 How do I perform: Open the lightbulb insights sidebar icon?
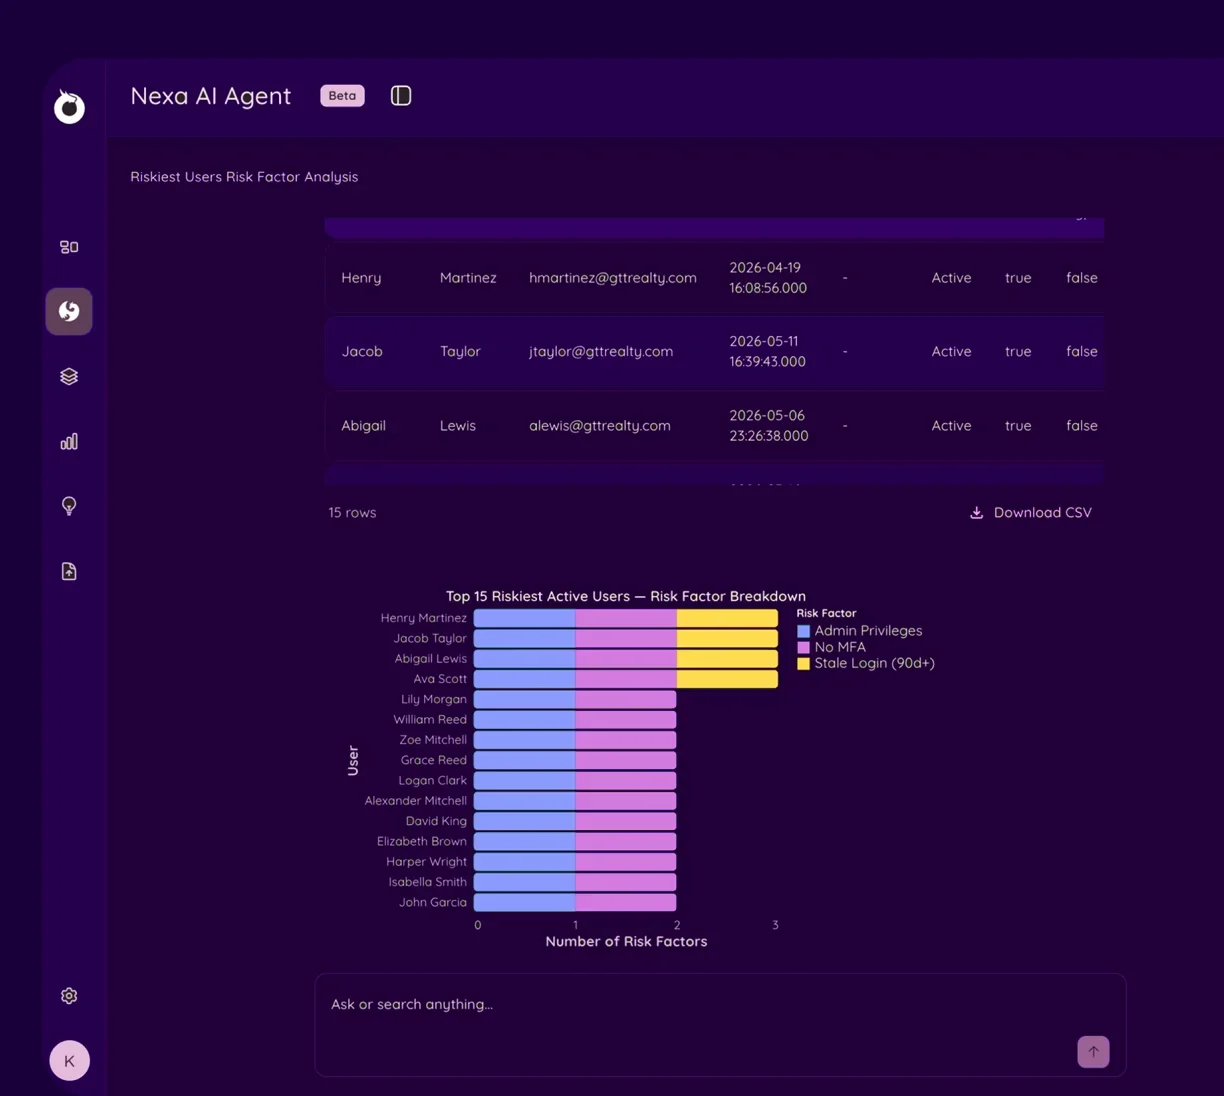69,506
